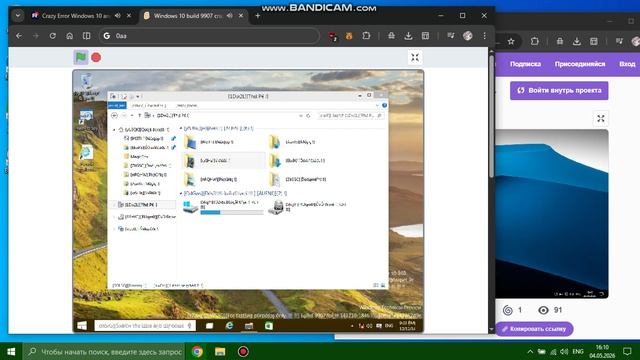Open downloads in the front Chrome window

coord(408,36)
